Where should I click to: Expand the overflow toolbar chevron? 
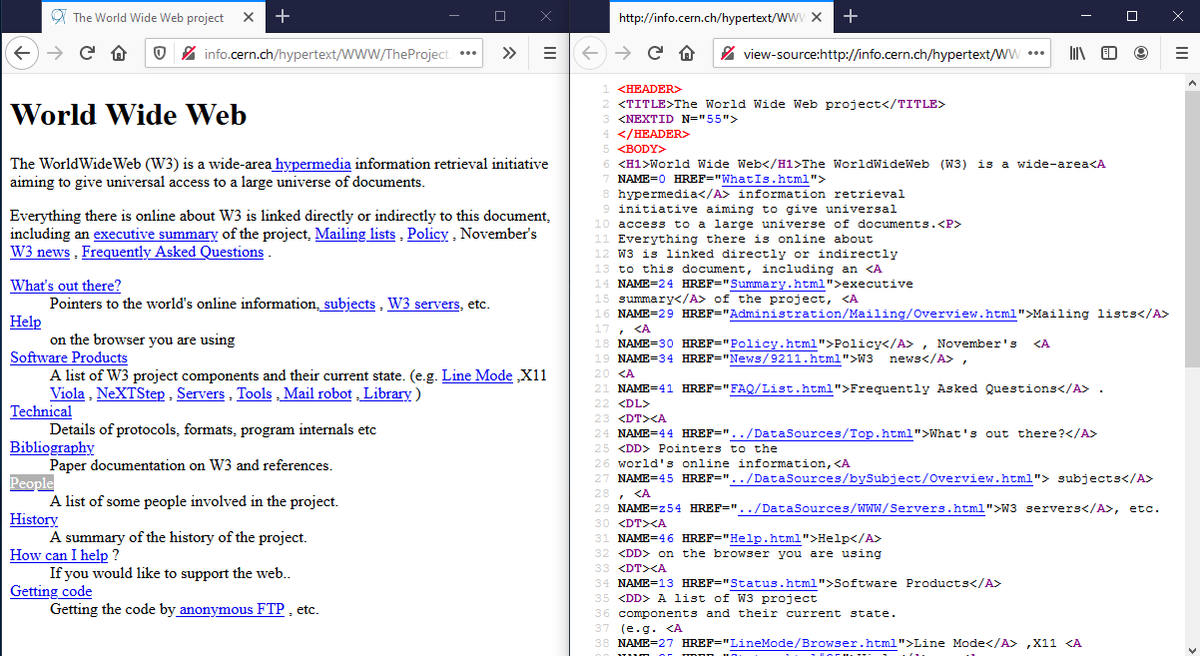[x=510, y=53]
